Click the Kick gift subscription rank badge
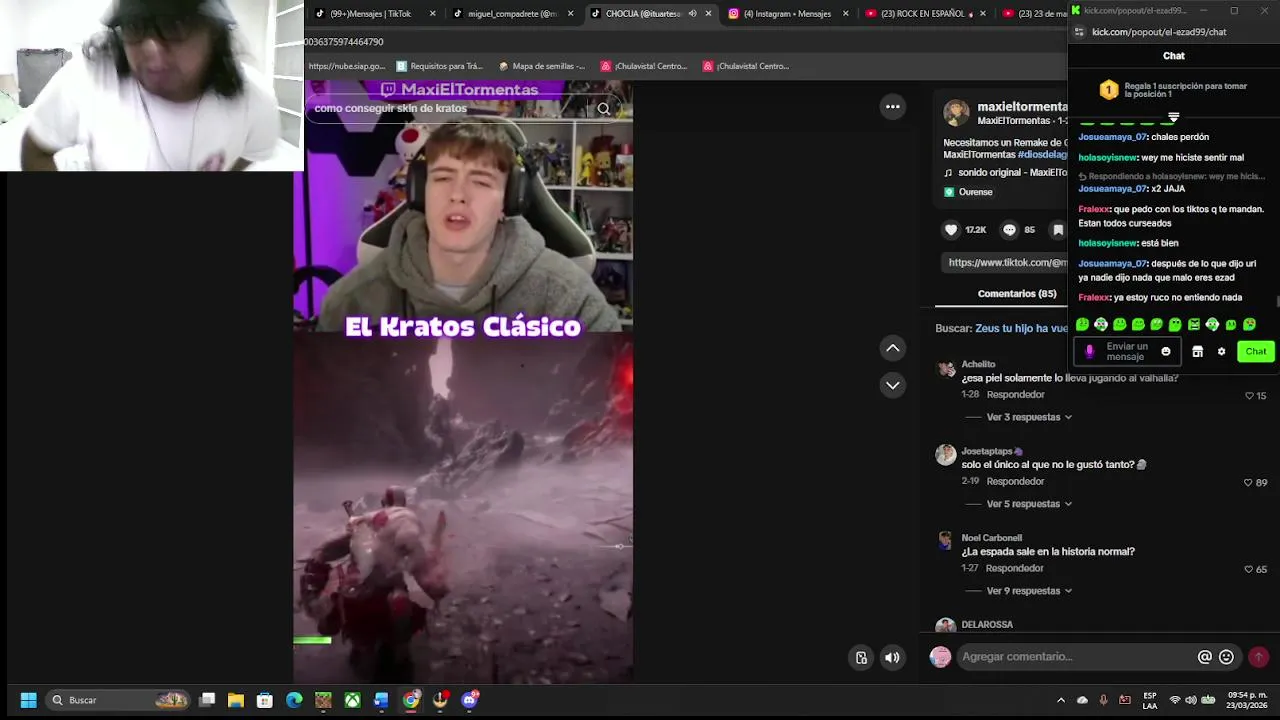This screenshot has height=720, width=1280. click(1109, 90)
